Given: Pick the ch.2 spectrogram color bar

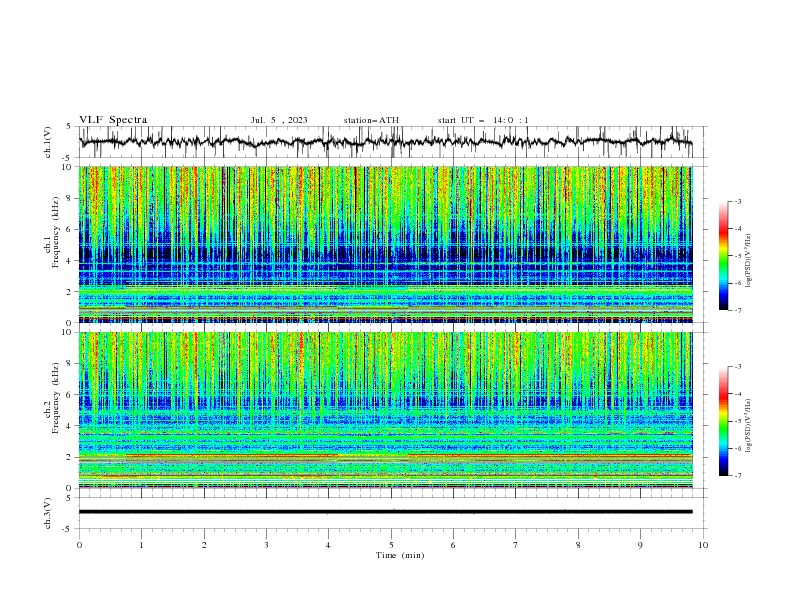Looking at the screenshot, I should (724, 421).
